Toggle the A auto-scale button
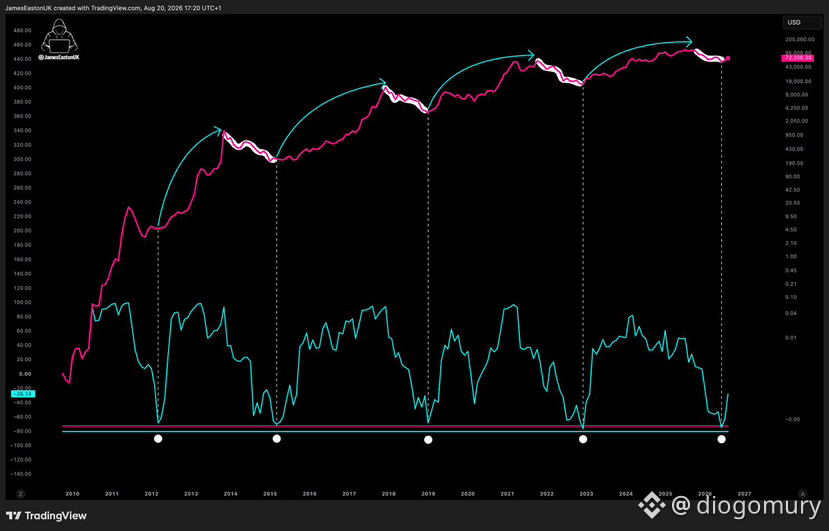This screenshot has height=531, width=829. [803, 493]
